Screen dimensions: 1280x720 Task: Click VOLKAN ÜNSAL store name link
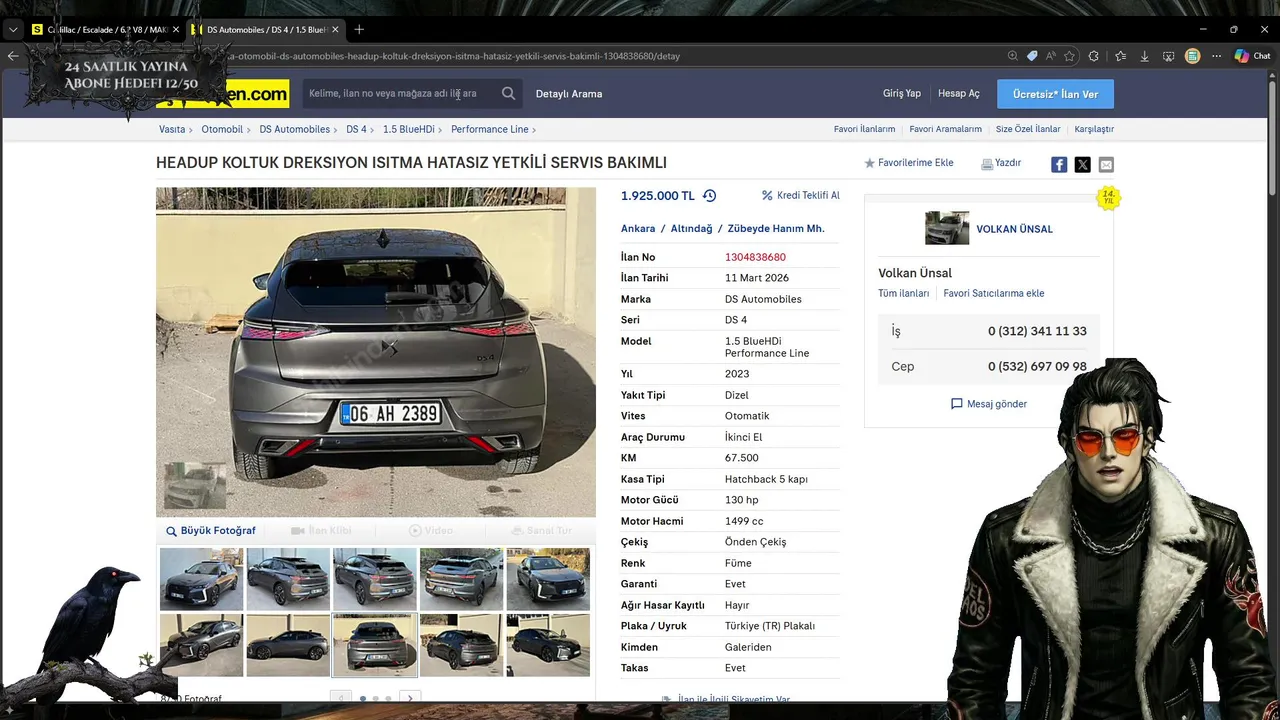[x=1014, y=229]
